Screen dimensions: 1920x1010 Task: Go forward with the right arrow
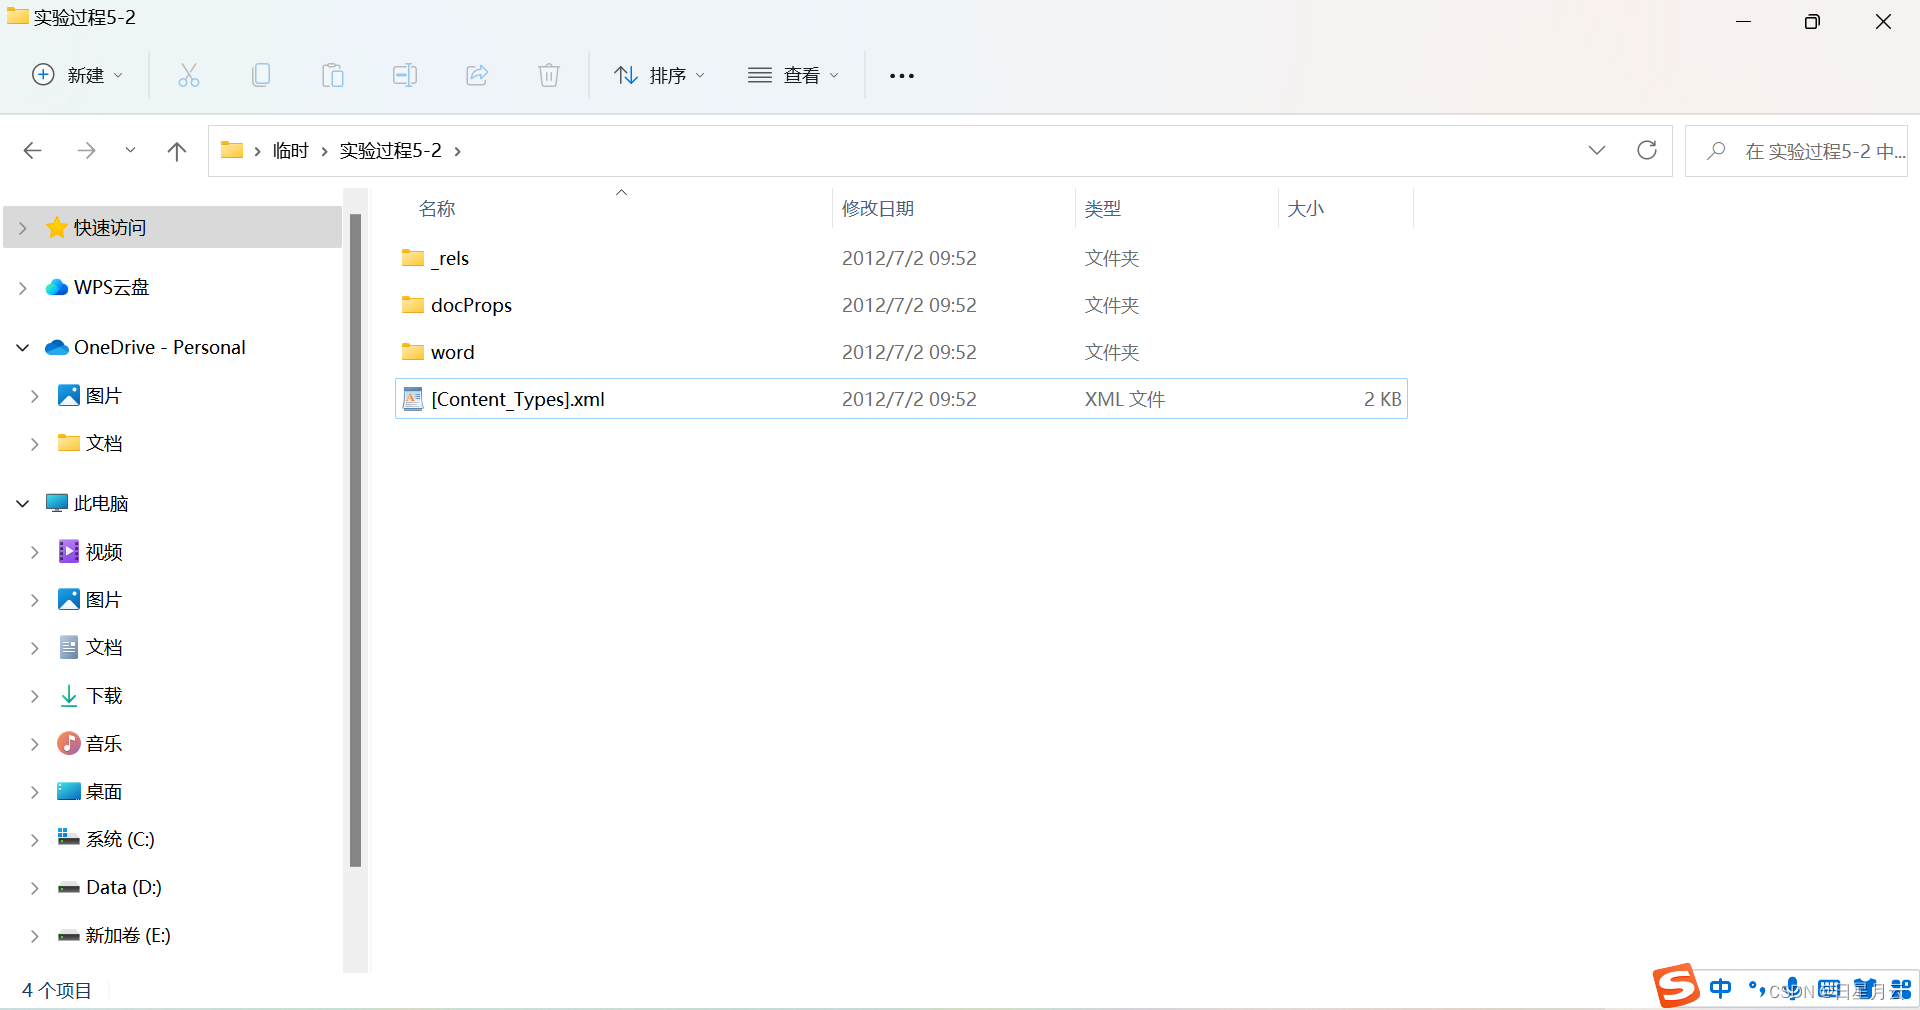pyautogui.click(x=87, y=151)
